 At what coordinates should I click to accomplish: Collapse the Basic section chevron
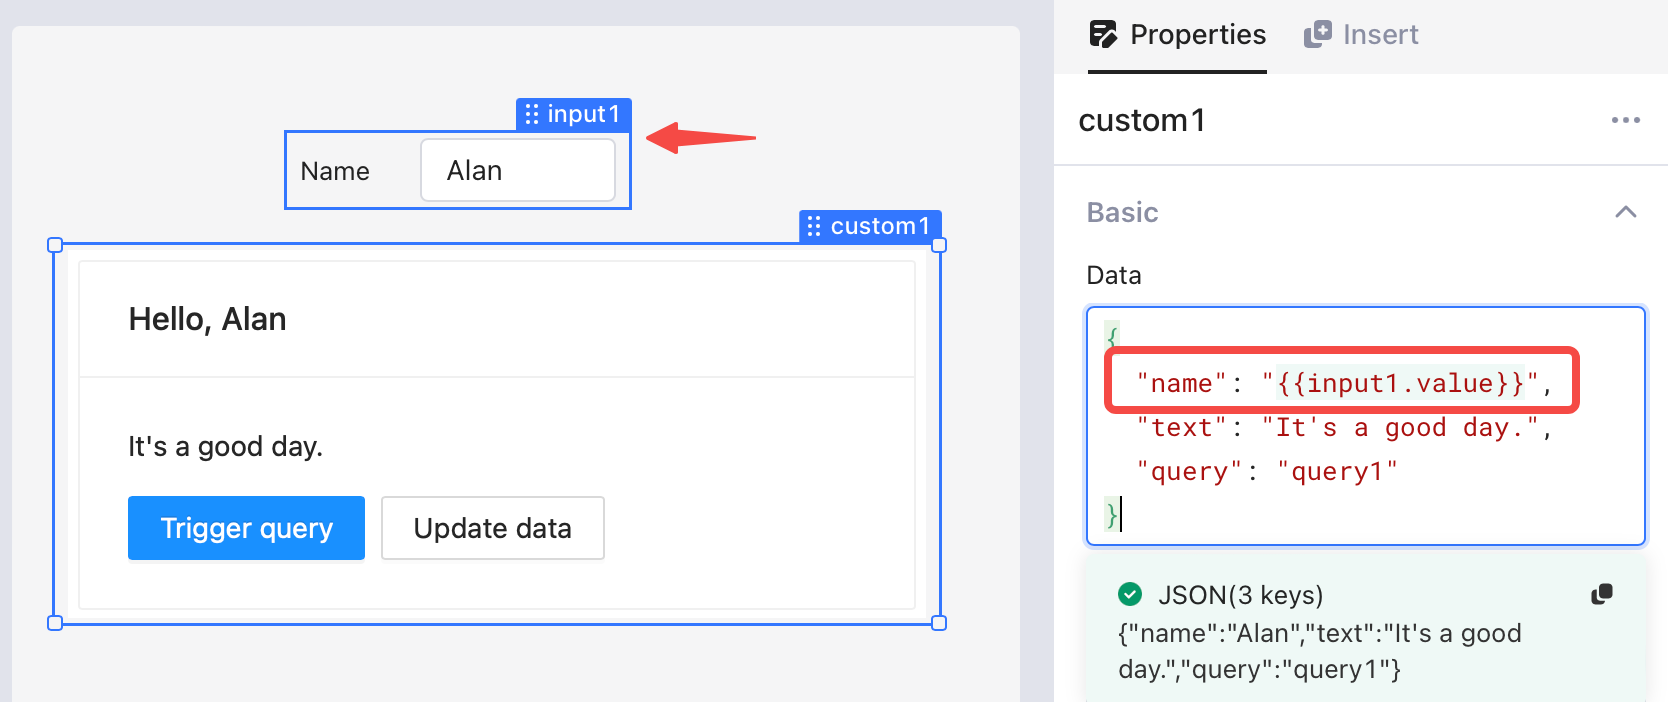pyautogui.click(x=1626, y=212)
